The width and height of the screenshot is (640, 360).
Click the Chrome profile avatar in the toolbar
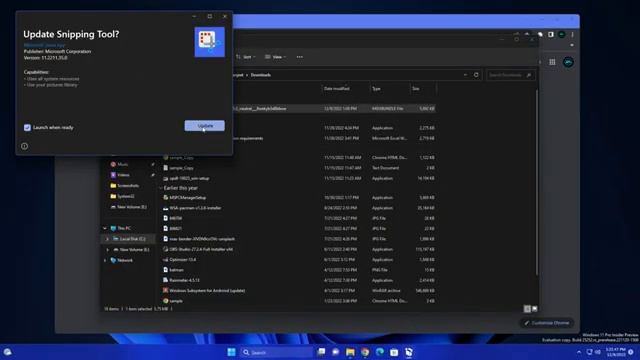tap(562, 35)
